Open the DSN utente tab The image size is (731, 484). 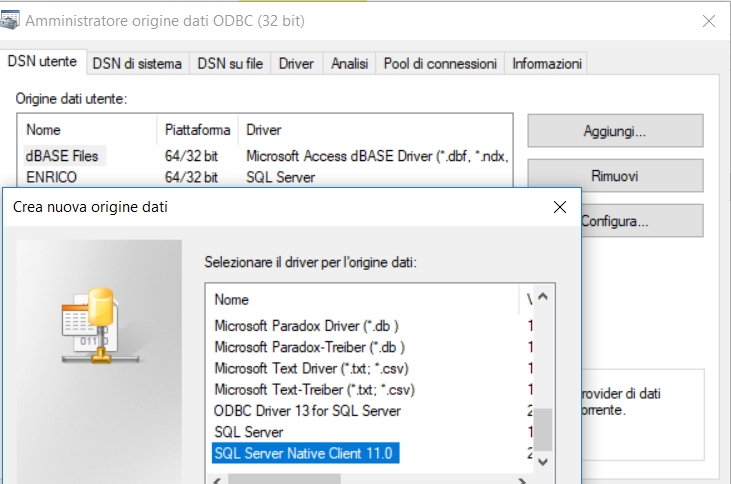[x=42, y=62]
